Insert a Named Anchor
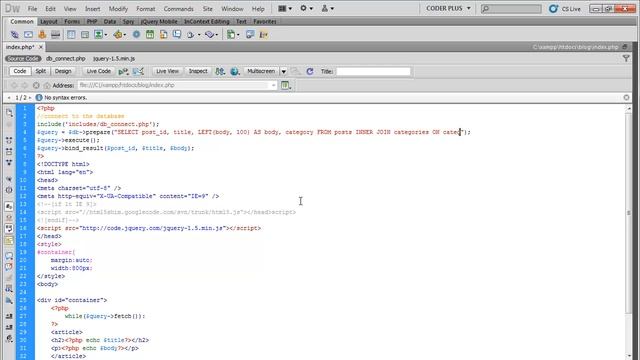 coord(42,35)
